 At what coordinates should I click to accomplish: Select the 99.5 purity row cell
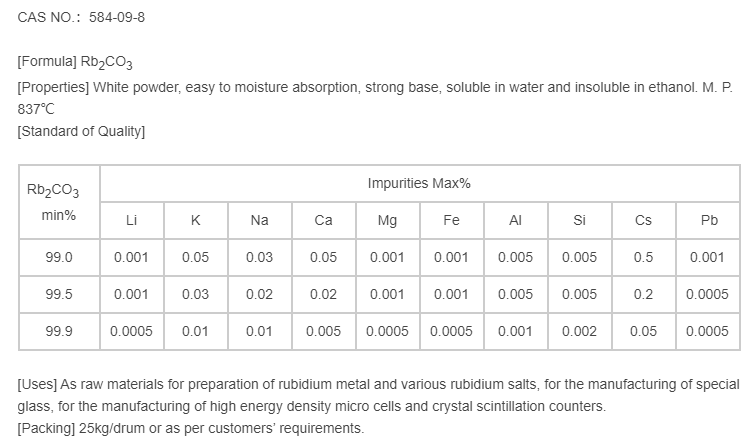pos(59,294)
